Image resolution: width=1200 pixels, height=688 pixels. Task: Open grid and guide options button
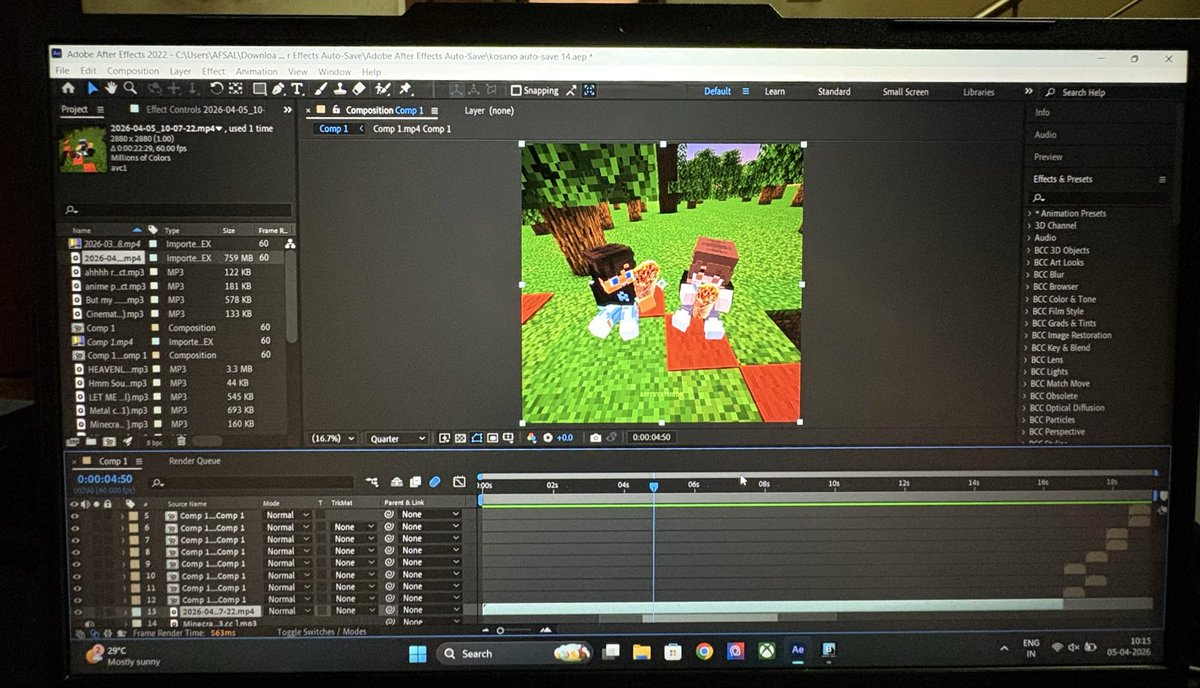(x=508, y=438)
